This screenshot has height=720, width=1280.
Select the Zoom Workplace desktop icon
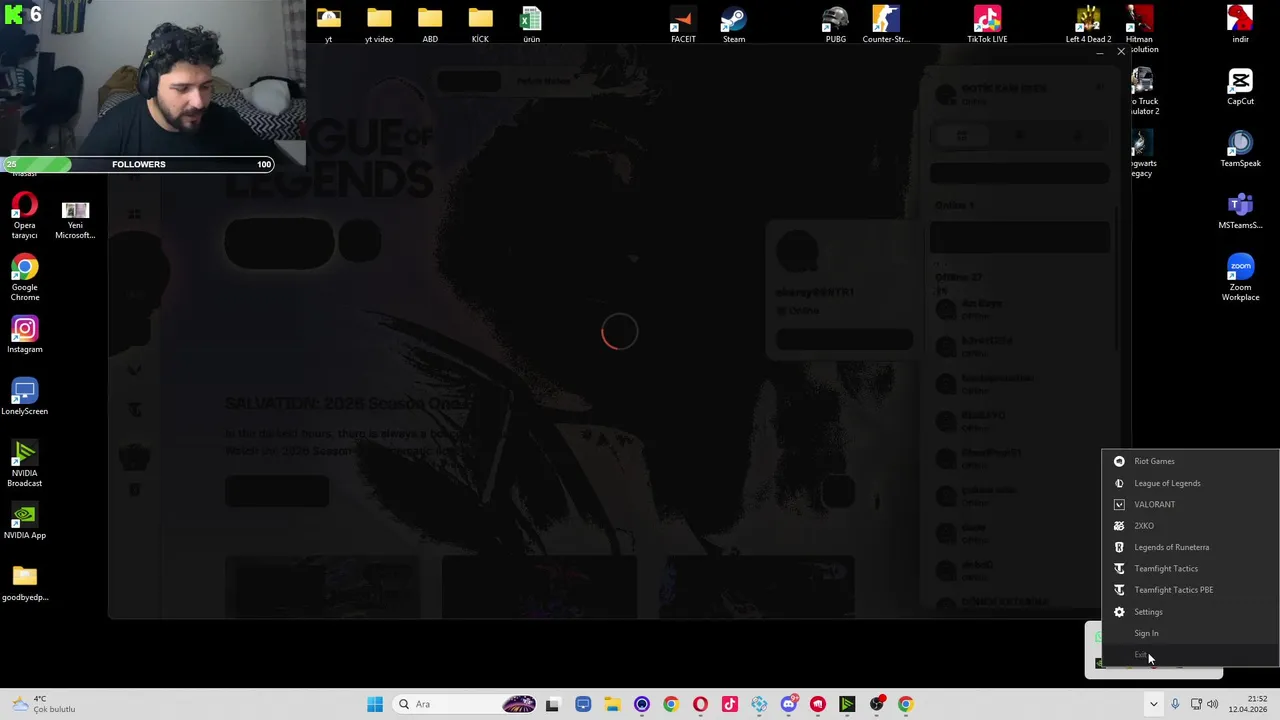[1240, 278]
